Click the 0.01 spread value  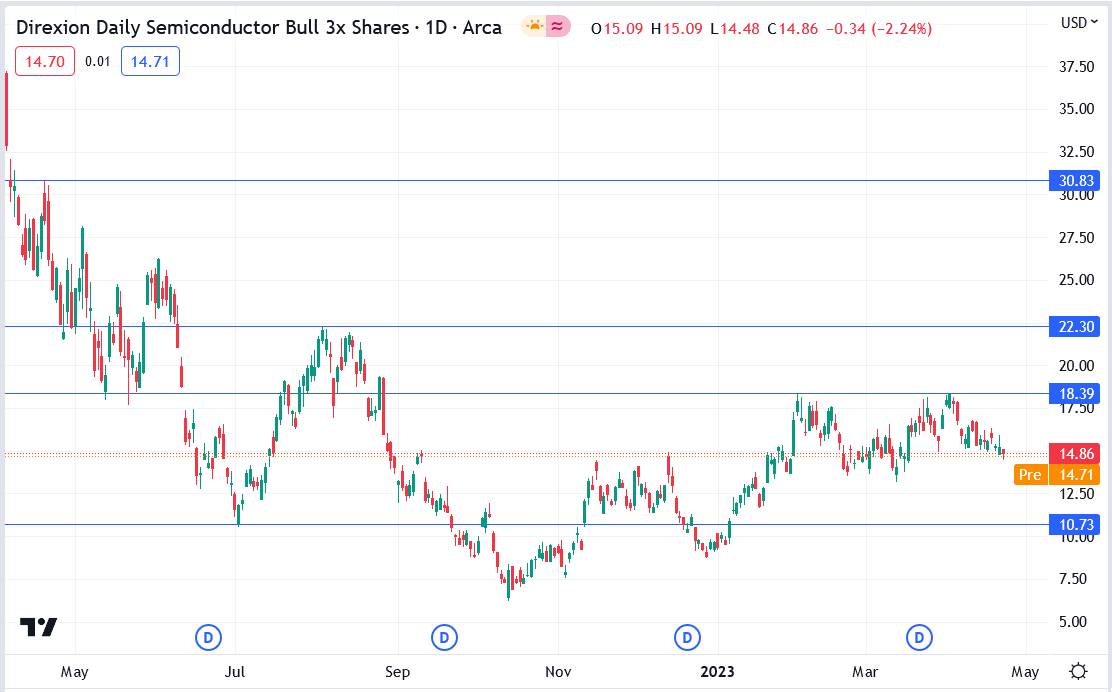[98, 62]
